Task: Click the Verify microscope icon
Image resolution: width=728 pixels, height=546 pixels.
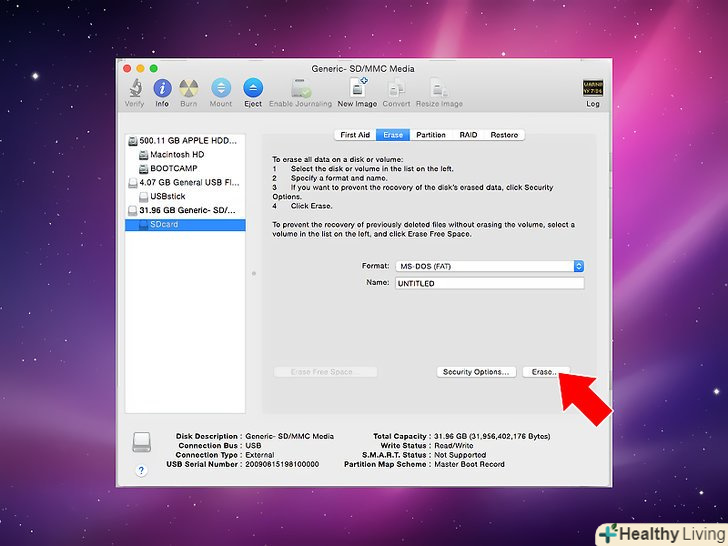Action: click(135, 88)
